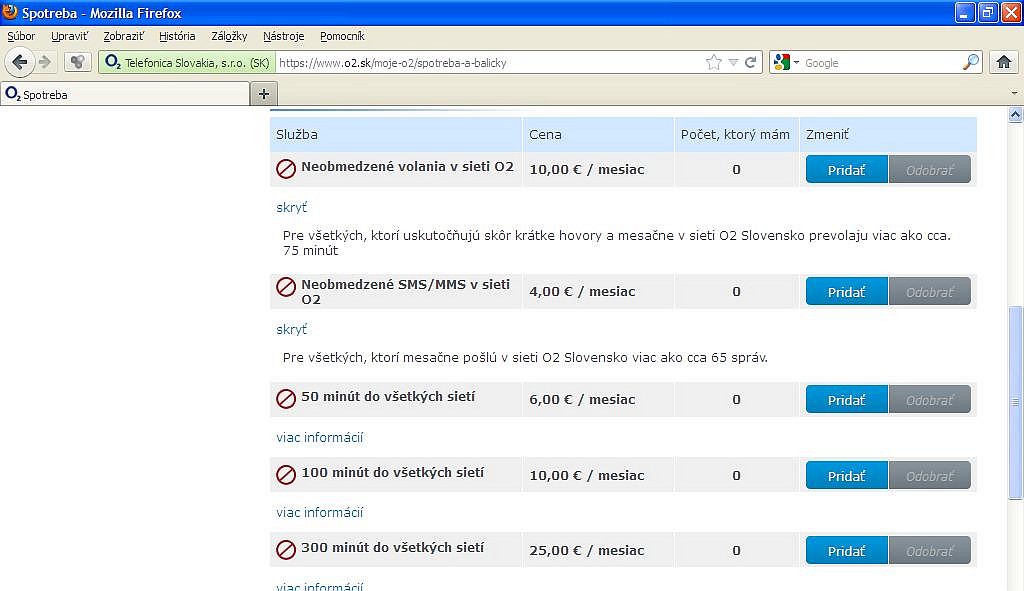The height and width of the screenshot is (591, 1024).
Task: Click the Telefonica Slovakia site identity badge
Action: coord(186,62)
